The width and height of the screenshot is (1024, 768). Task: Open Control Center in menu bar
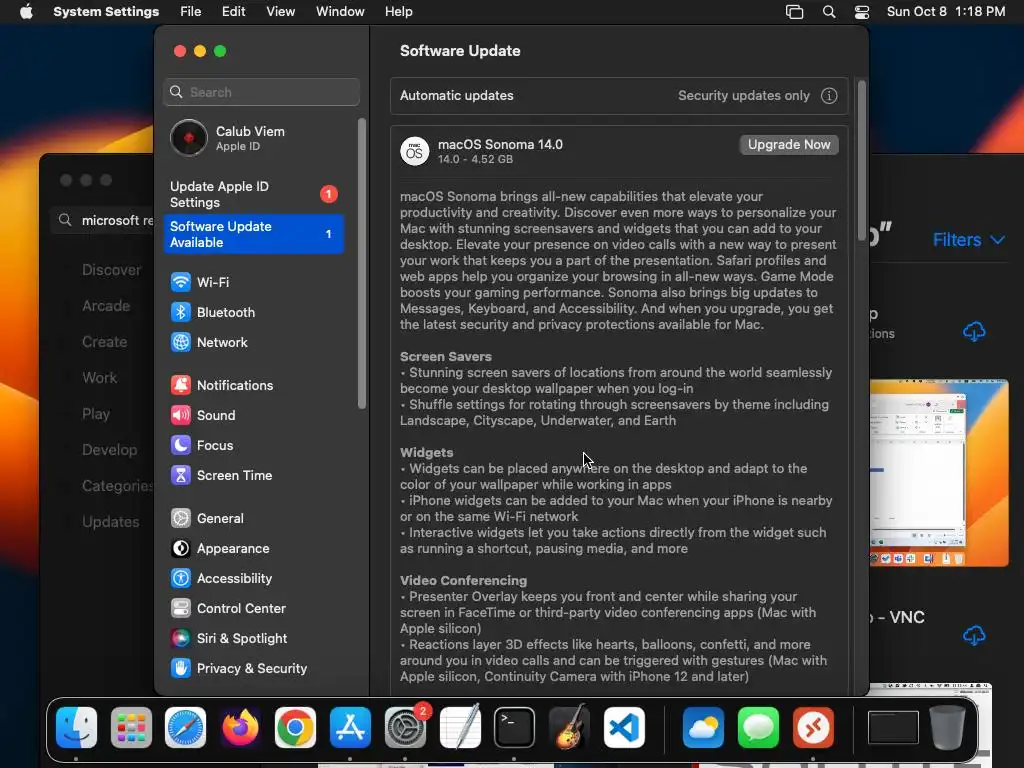862,12
